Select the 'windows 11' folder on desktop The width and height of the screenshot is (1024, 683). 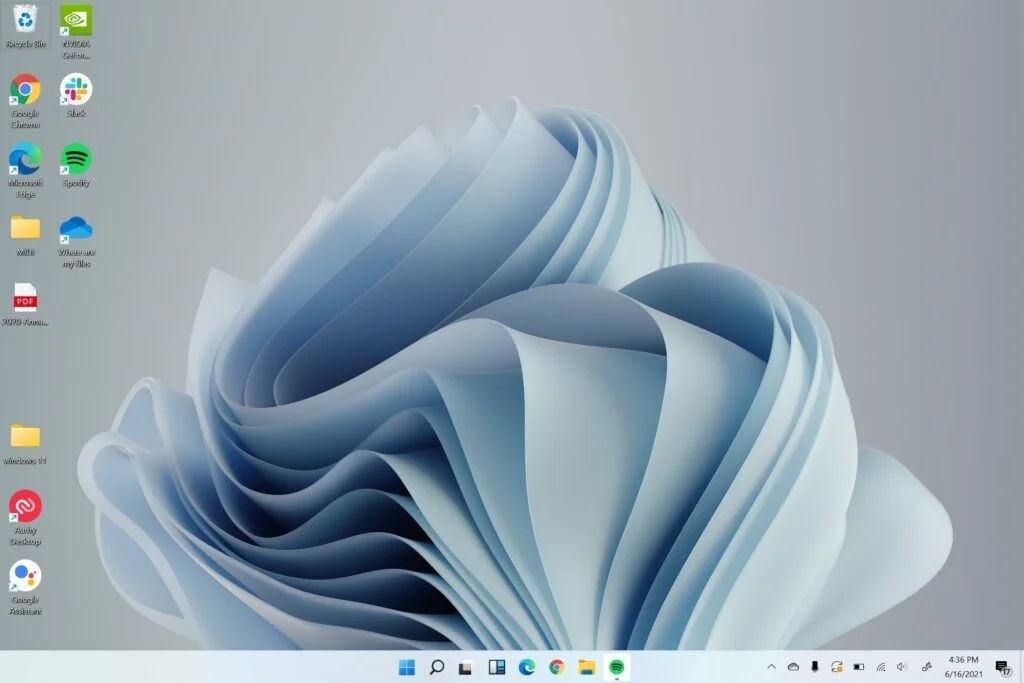click(x=25, y=444)
